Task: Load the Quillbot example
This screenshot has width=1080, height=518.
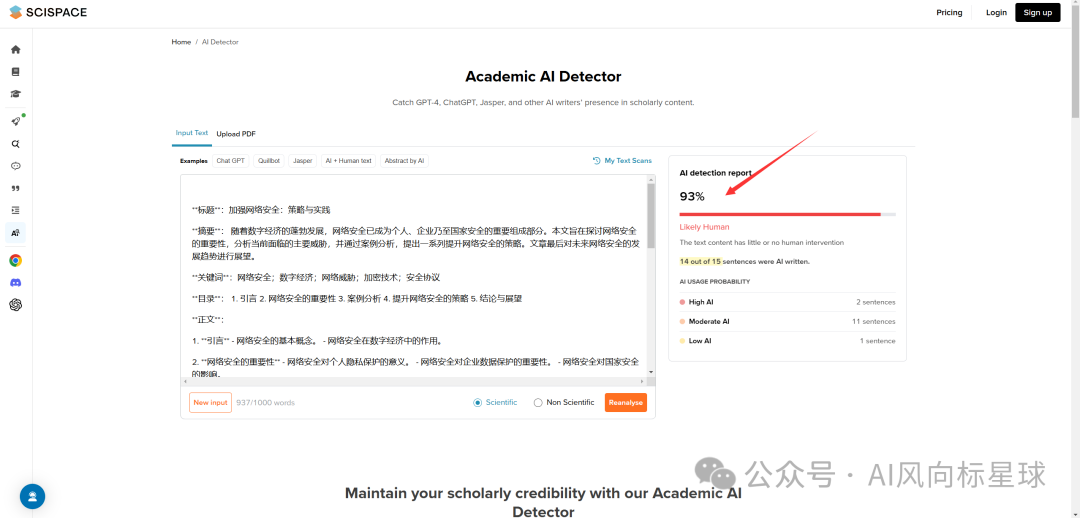Action: [x=269, y=160]
